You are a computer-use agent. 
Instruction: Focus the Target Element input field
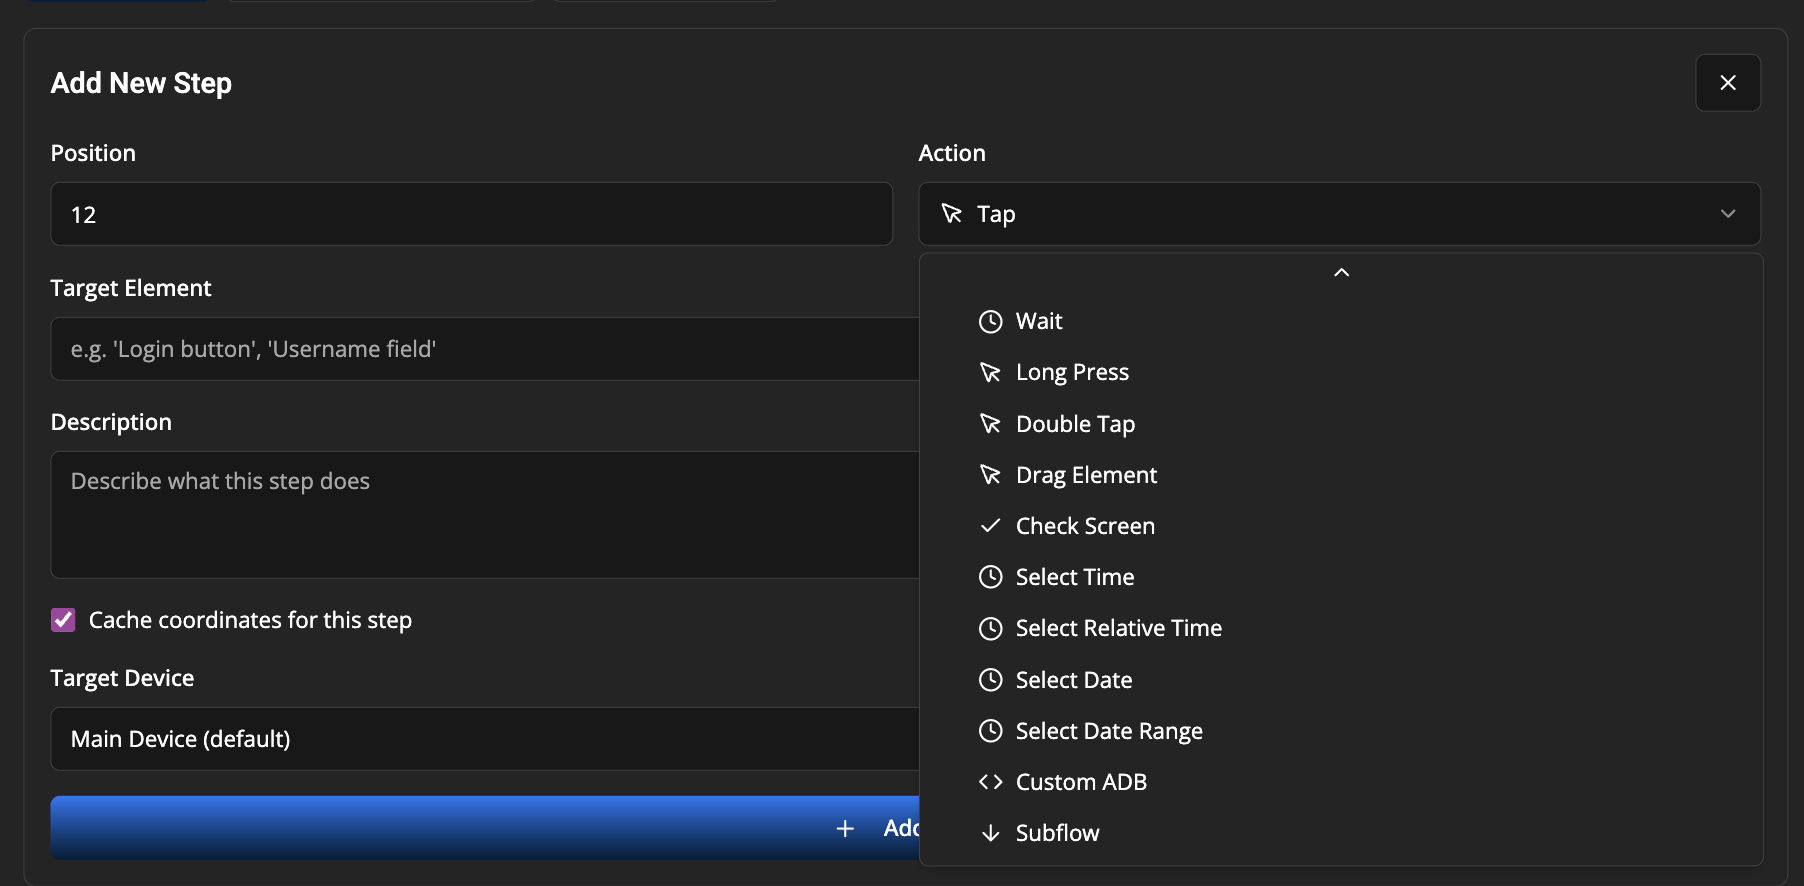485,349
